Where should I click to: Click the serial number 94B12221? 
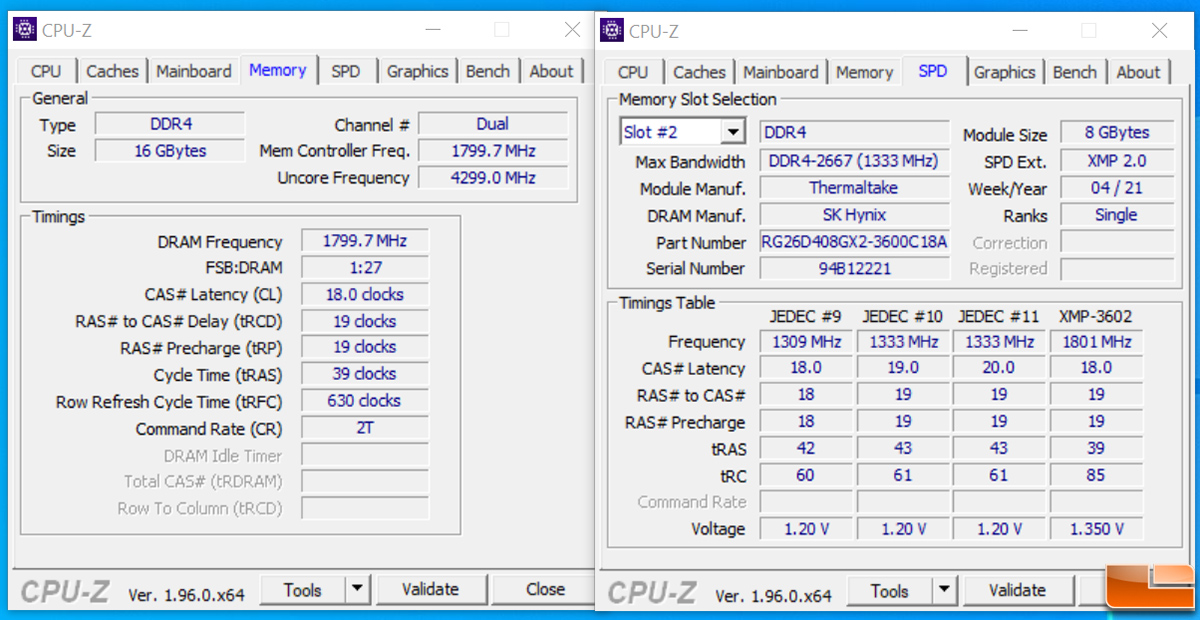coord(854,268)
